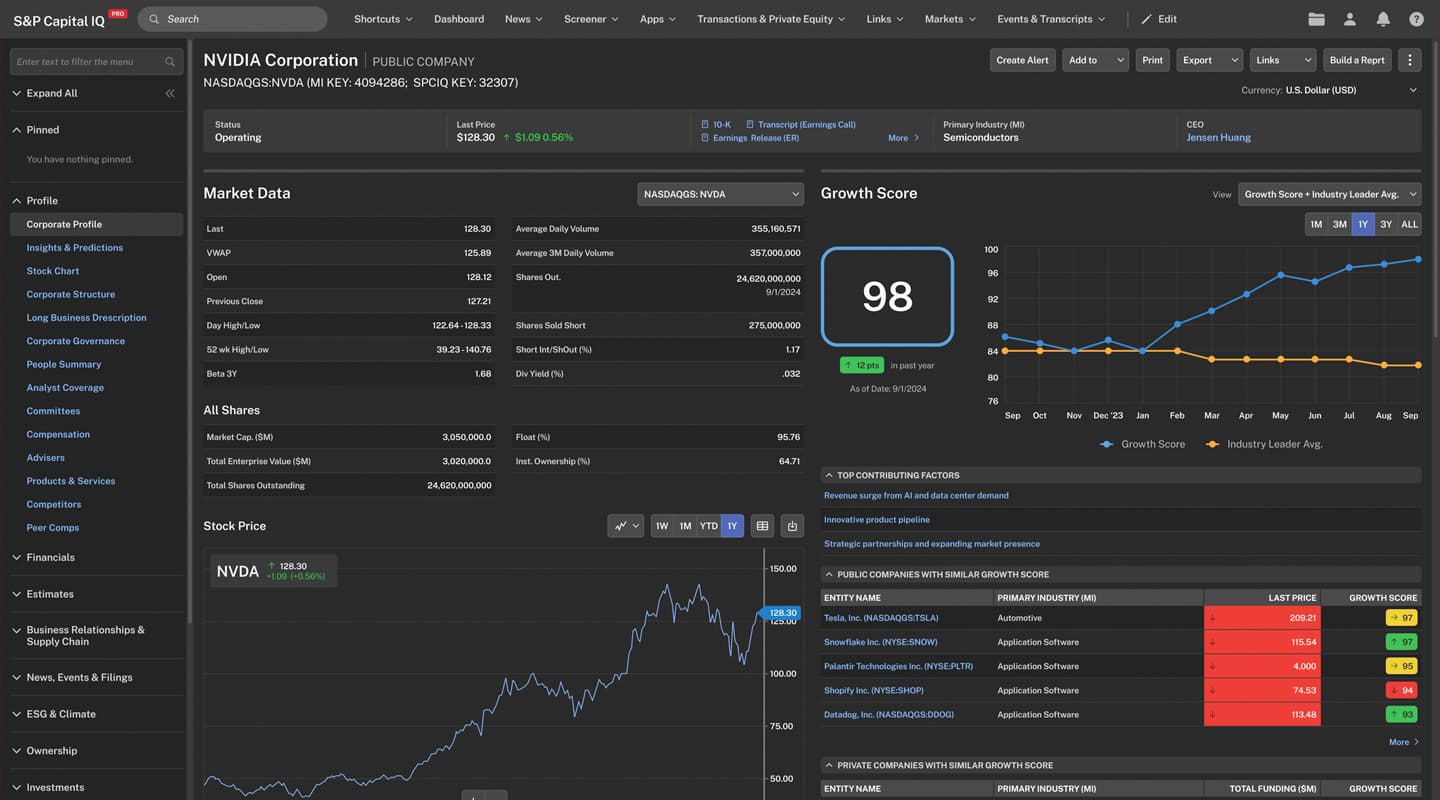Viewport: 1440px width, 800px height.
Task: Select the YTD stock price range
Action: [709, 526]
